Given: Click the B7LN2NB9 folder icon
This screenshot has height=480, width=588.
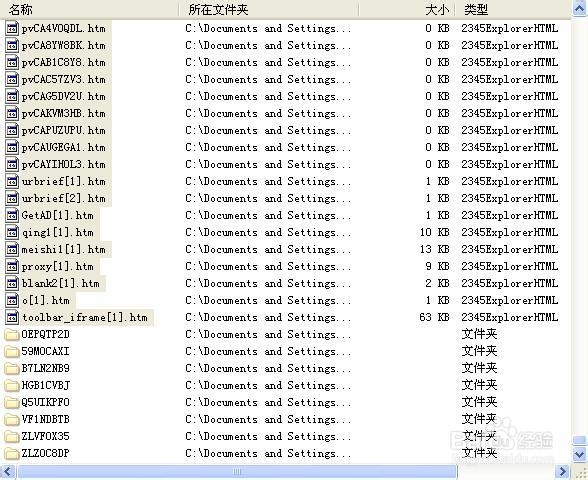Looking at the screenshot, I should [x=12, y=368].
